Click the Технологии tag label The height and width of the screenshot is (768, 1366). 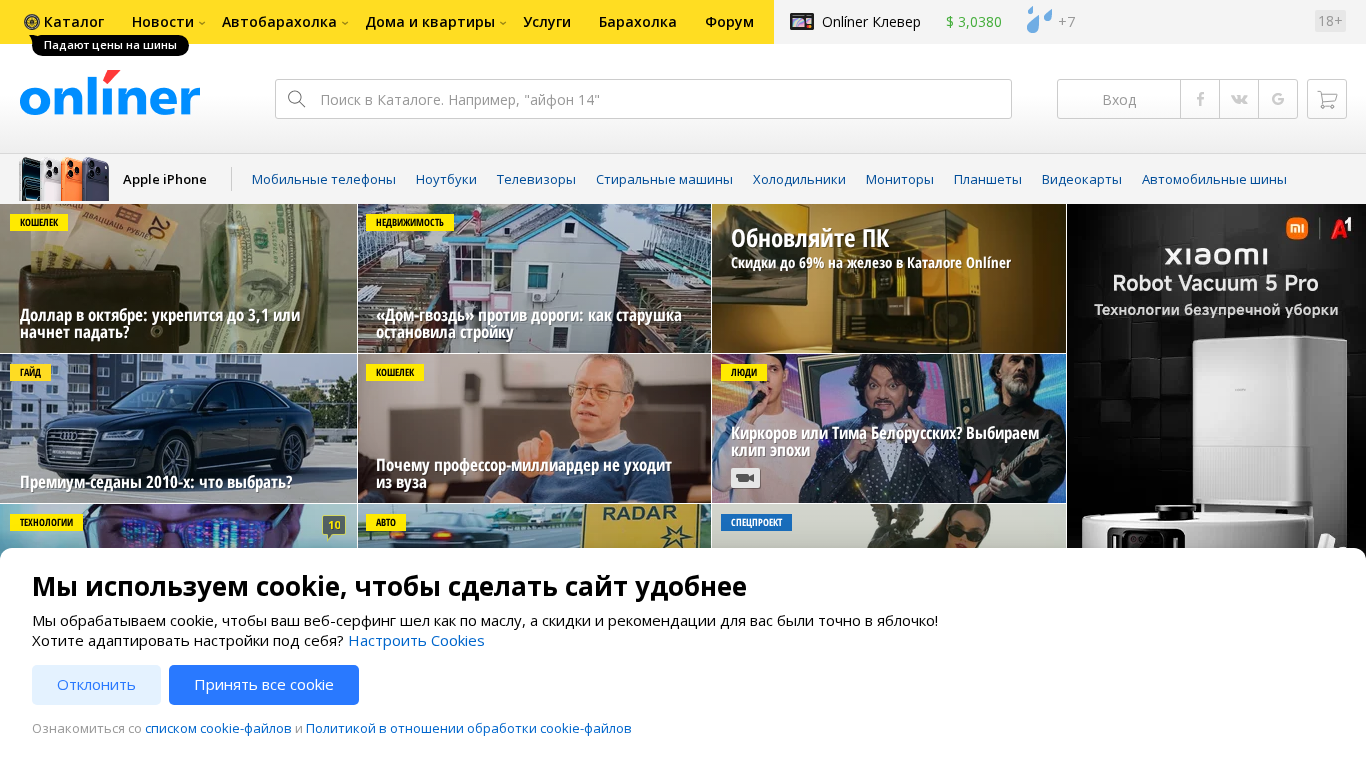(46, 522)
